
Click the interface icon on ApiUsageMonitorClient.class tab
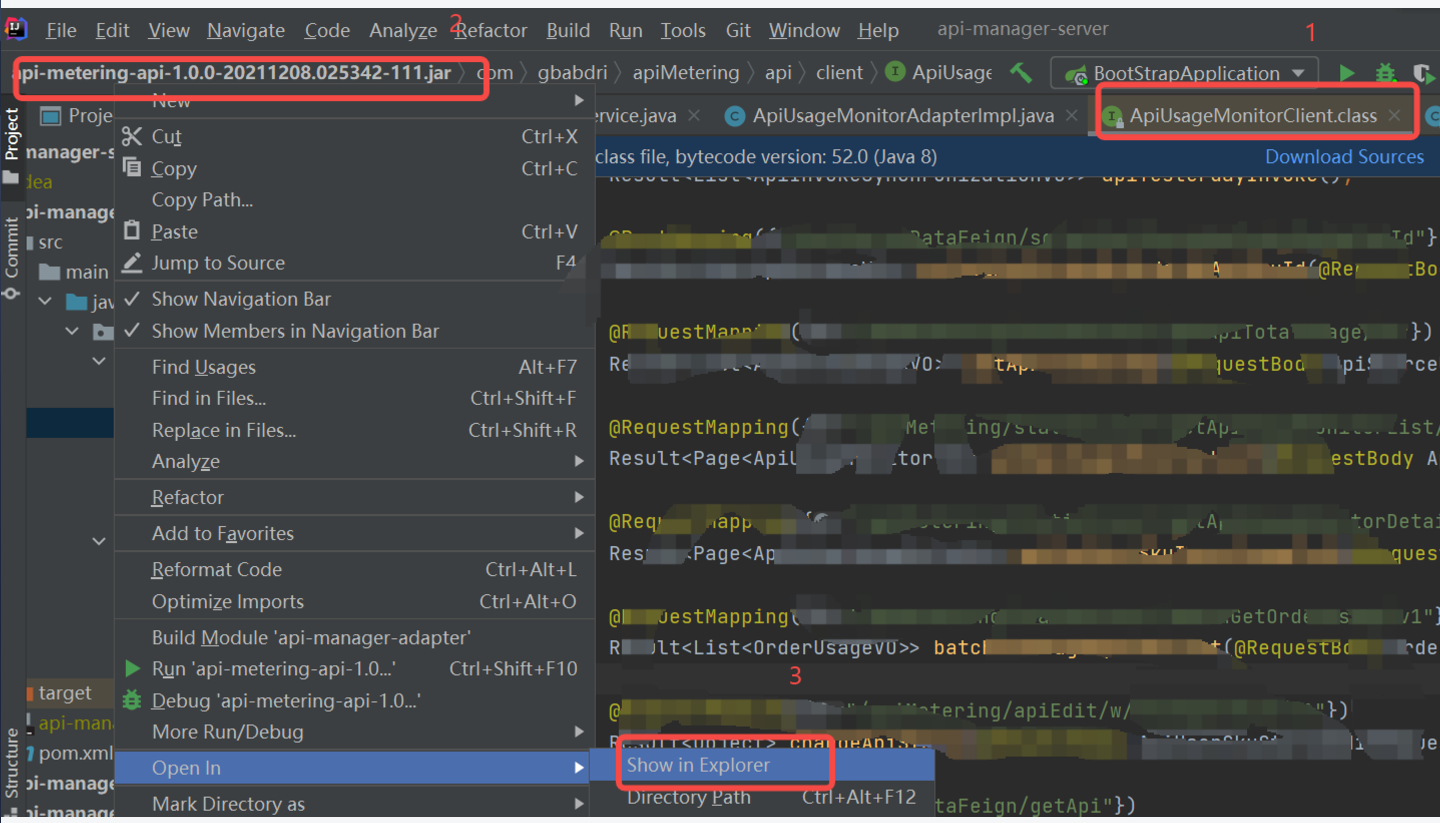(x=1113, y=116)
